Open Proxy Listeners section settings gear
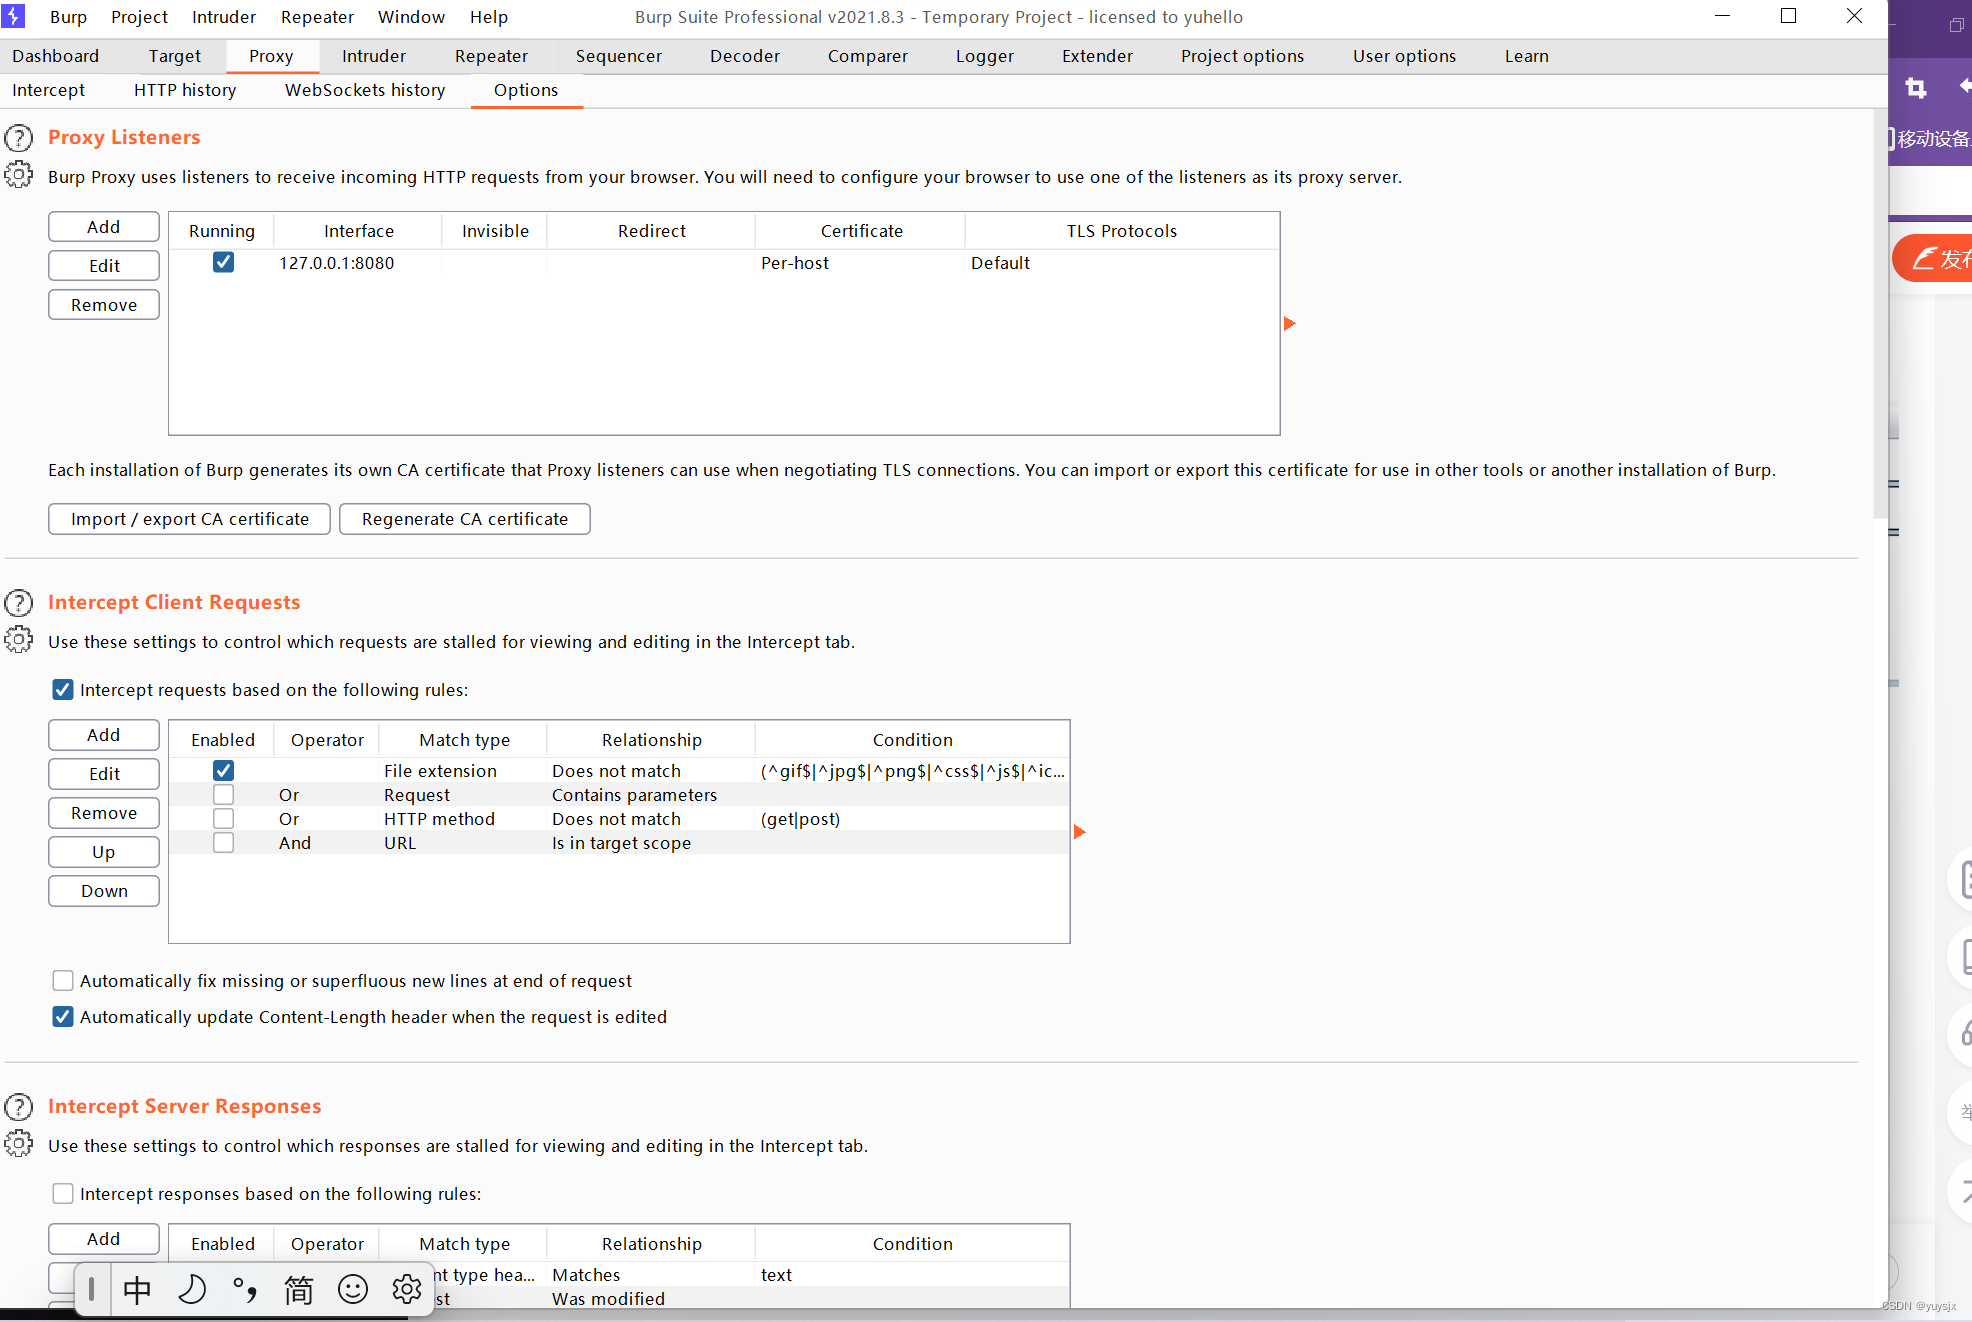The image size is (1972, 1322). (x=18, y=175)
